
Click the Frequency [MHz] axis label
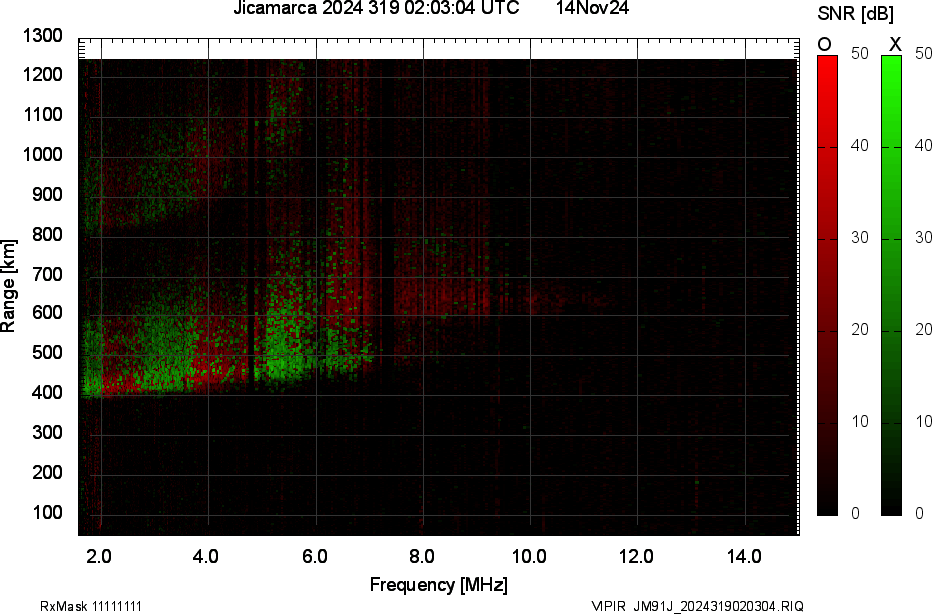pyautogui.click(x=438, y=584)
